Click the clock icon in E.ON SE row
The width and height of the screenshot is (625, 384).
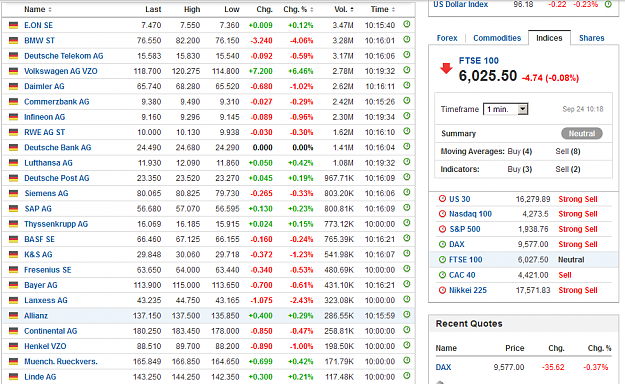tap(407, 24)
